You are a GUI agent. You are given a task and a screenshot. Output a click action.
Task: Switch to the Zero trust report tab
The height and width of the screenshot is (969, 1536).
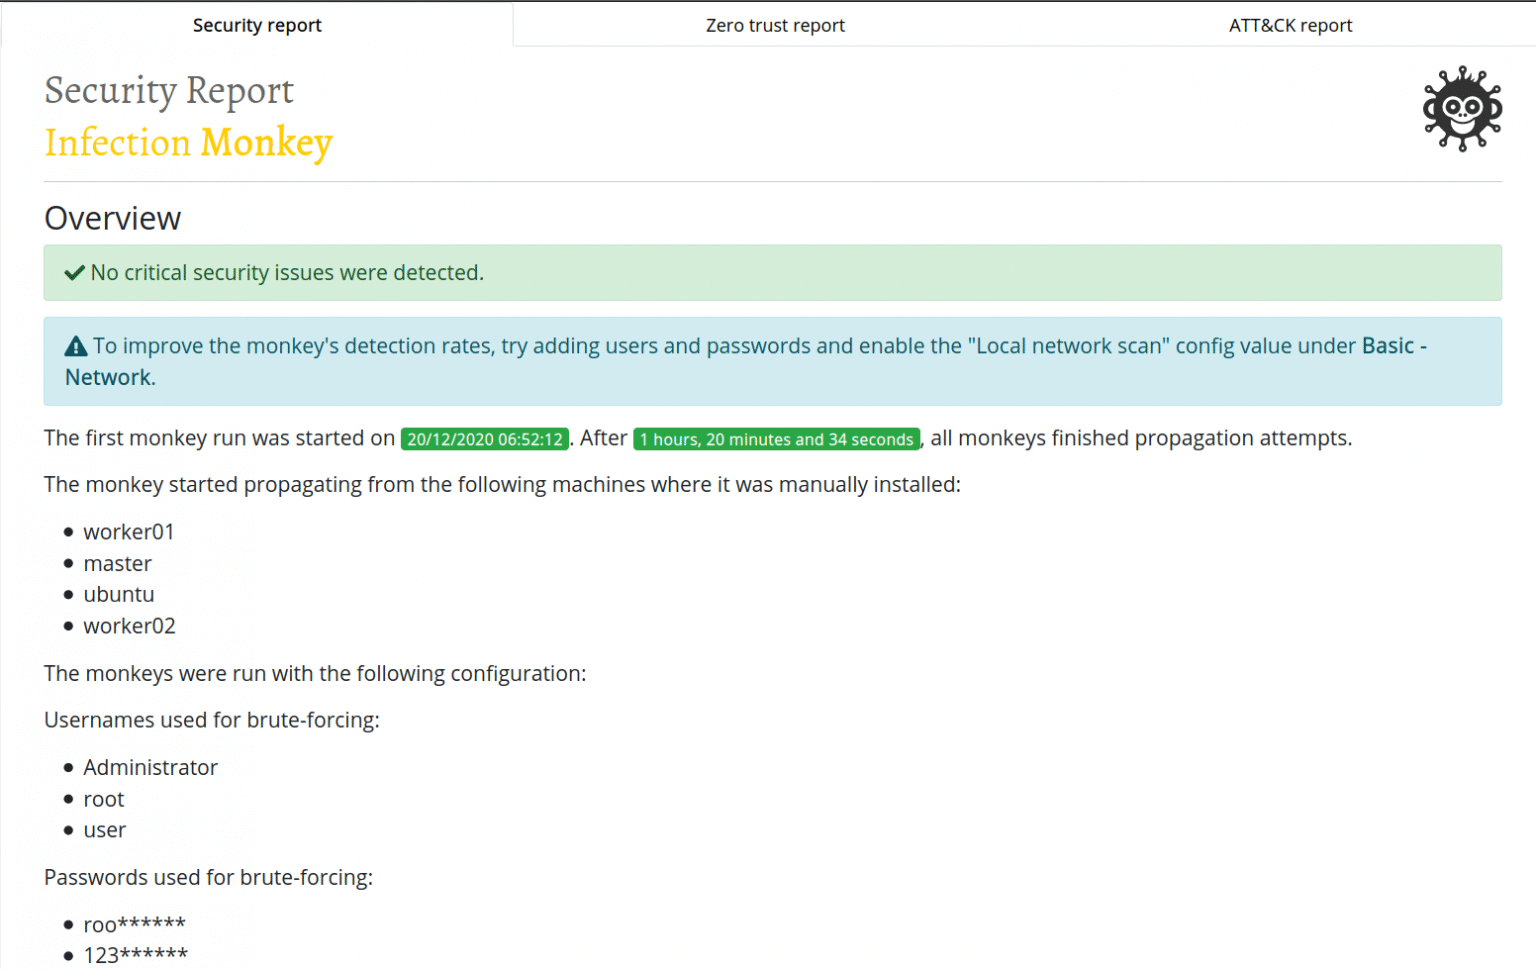point(774,24)
